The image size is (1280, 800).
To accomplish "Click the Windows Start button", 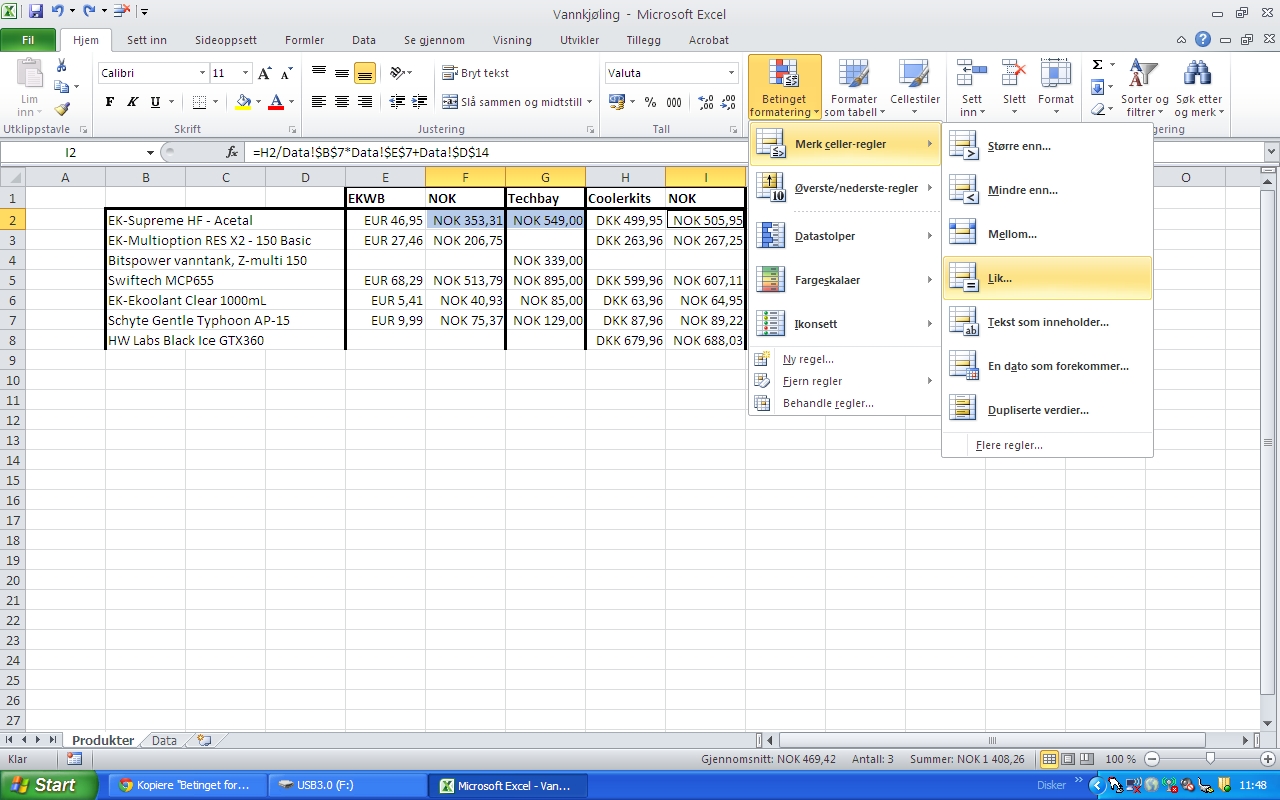I will (x=48, y=785).
